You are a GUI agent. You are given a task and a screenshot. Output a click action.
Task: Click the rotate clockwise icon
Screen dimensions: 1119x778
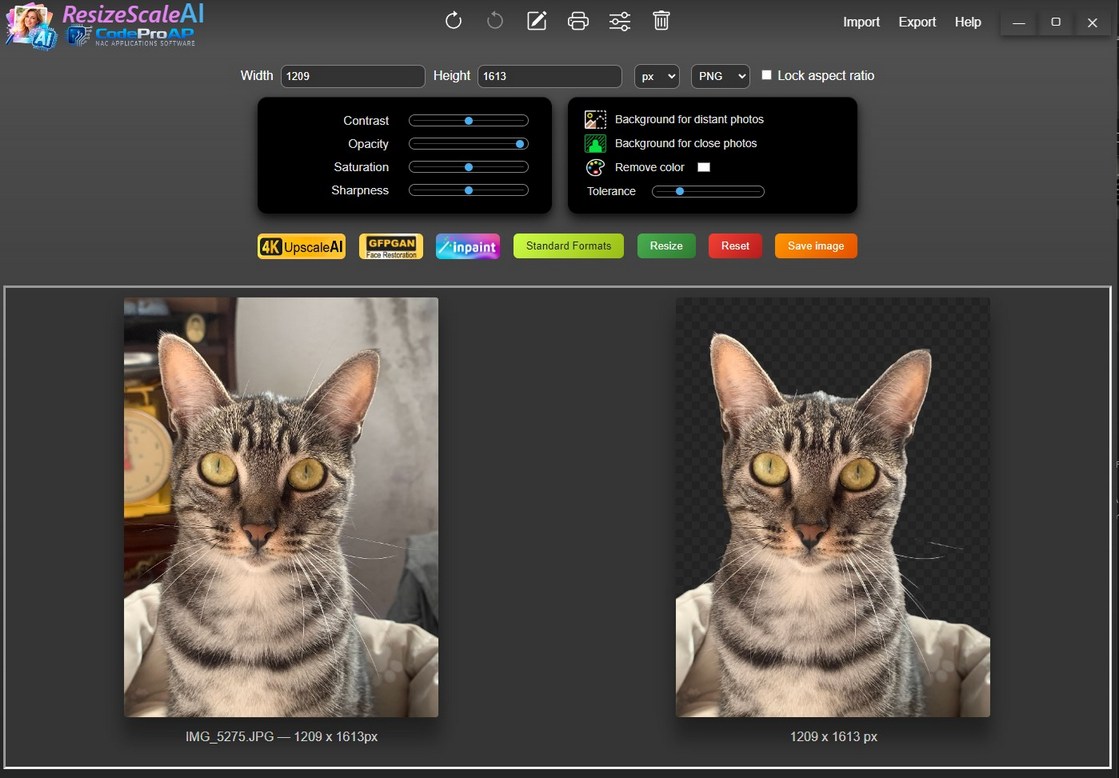453,21
